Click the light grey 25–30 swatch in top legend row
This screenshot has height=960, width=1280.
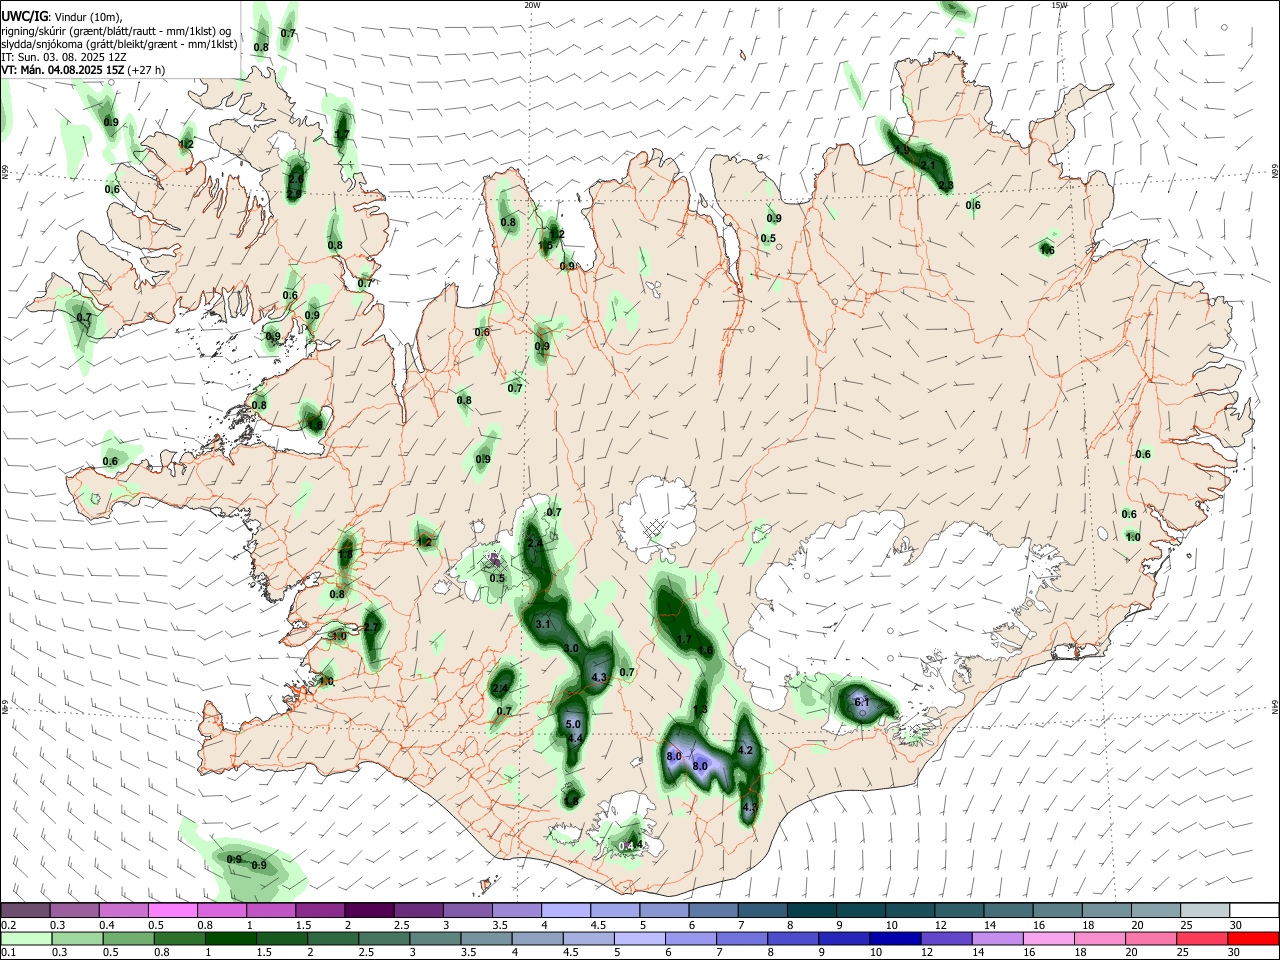point(1204,910)
